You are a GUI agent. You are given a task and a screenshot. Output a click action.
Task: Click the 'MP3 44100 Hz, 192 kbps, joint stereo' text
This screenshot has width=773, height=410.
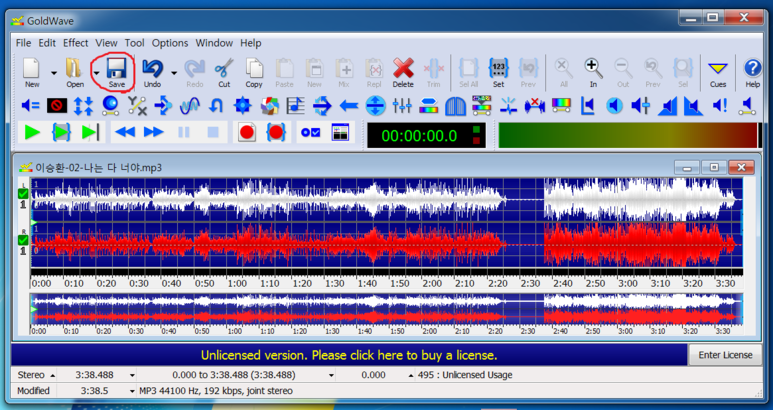point(216,391)
